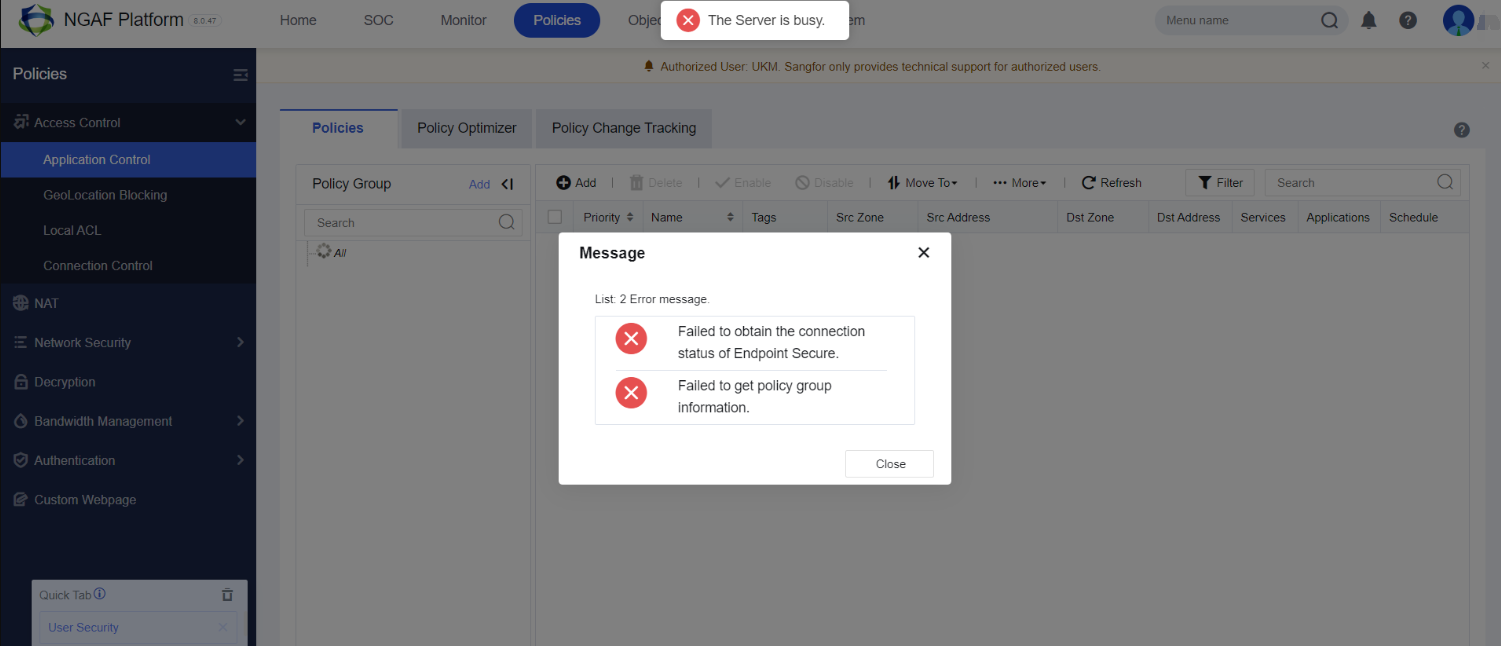Collapse the Policies sidebar with the menu icon
Viewport: 1501px width, 646px height.
coord(240,74)
